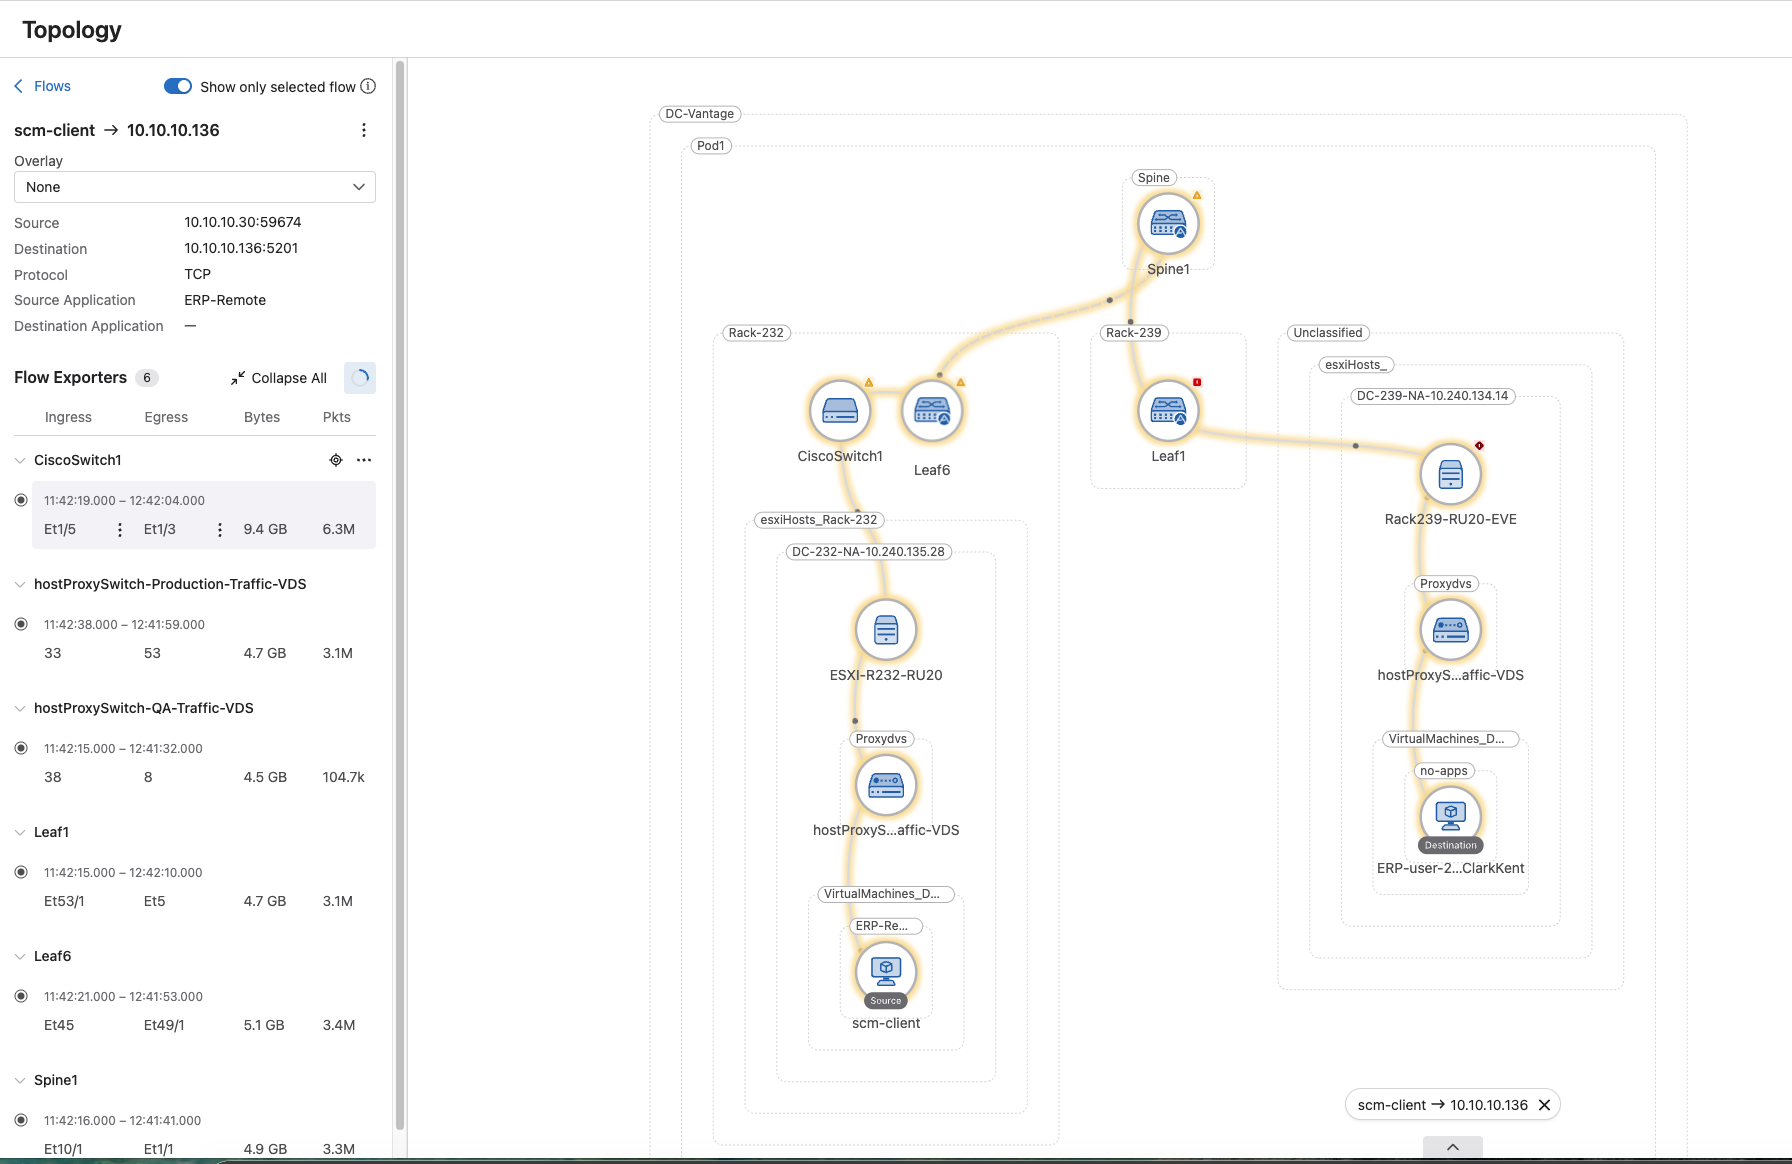Viewport: 1792px width, 1164px height.
Task: Select the Leaf6 time range radio
Action: point(21,996)
